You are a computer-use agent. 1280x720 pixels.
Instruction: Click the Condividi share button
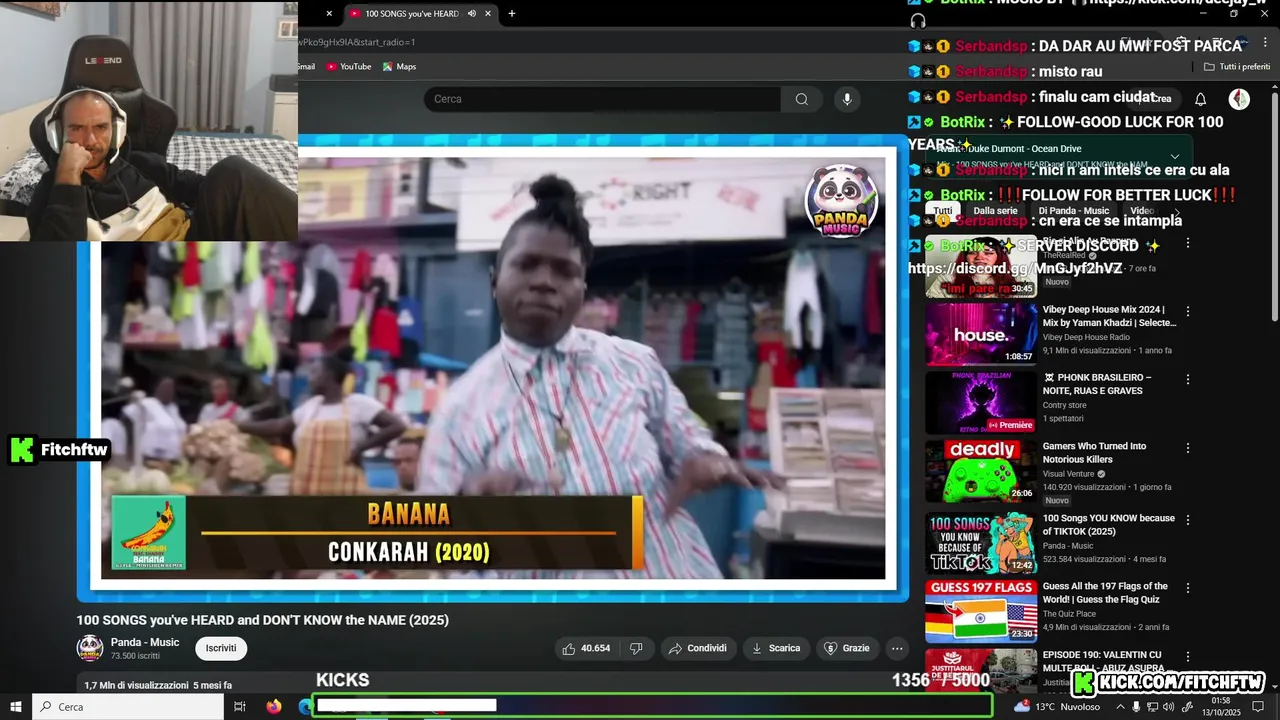(698, 648)
